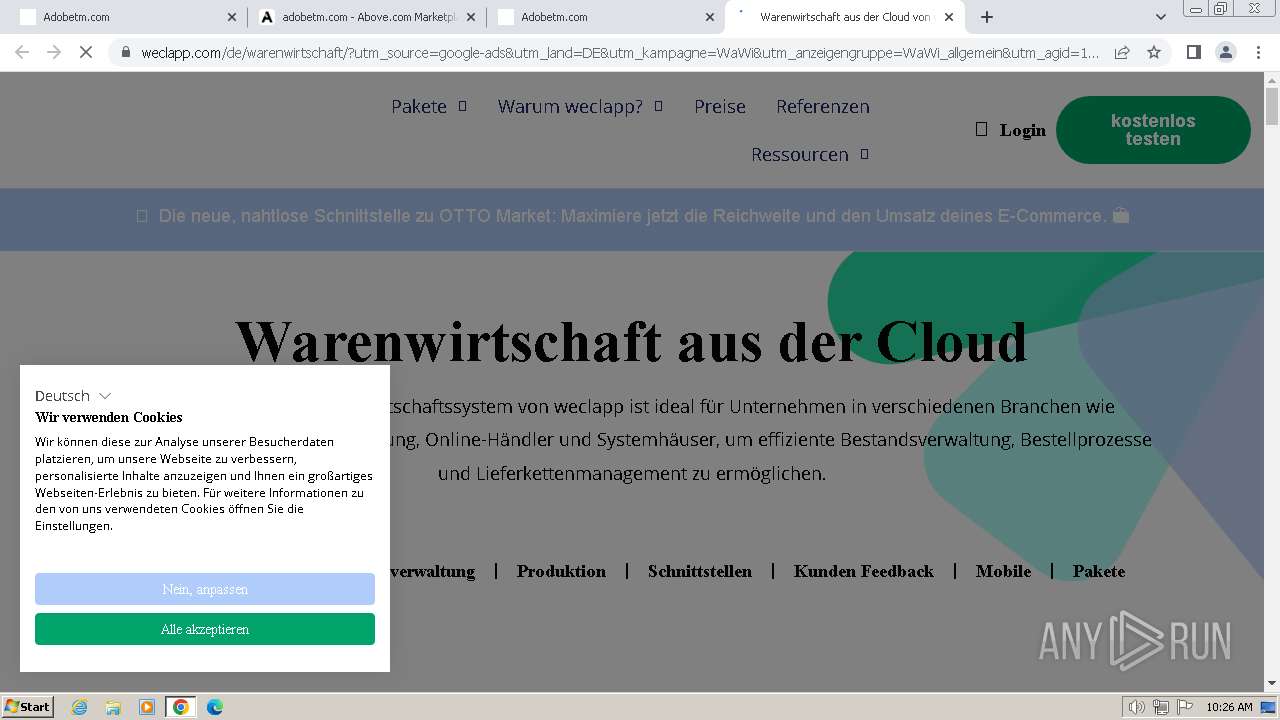1280x720 pixels.
Task: Bookmark this page with star icon
Action: 1154,52
